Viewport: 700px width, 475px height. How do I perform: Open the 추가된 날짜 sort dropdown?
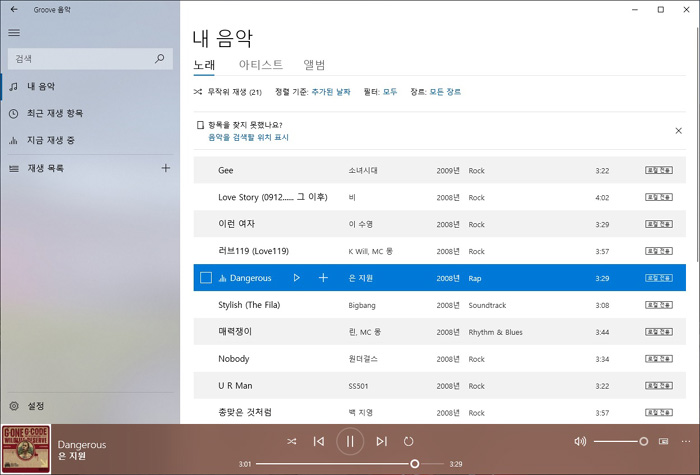331,92
